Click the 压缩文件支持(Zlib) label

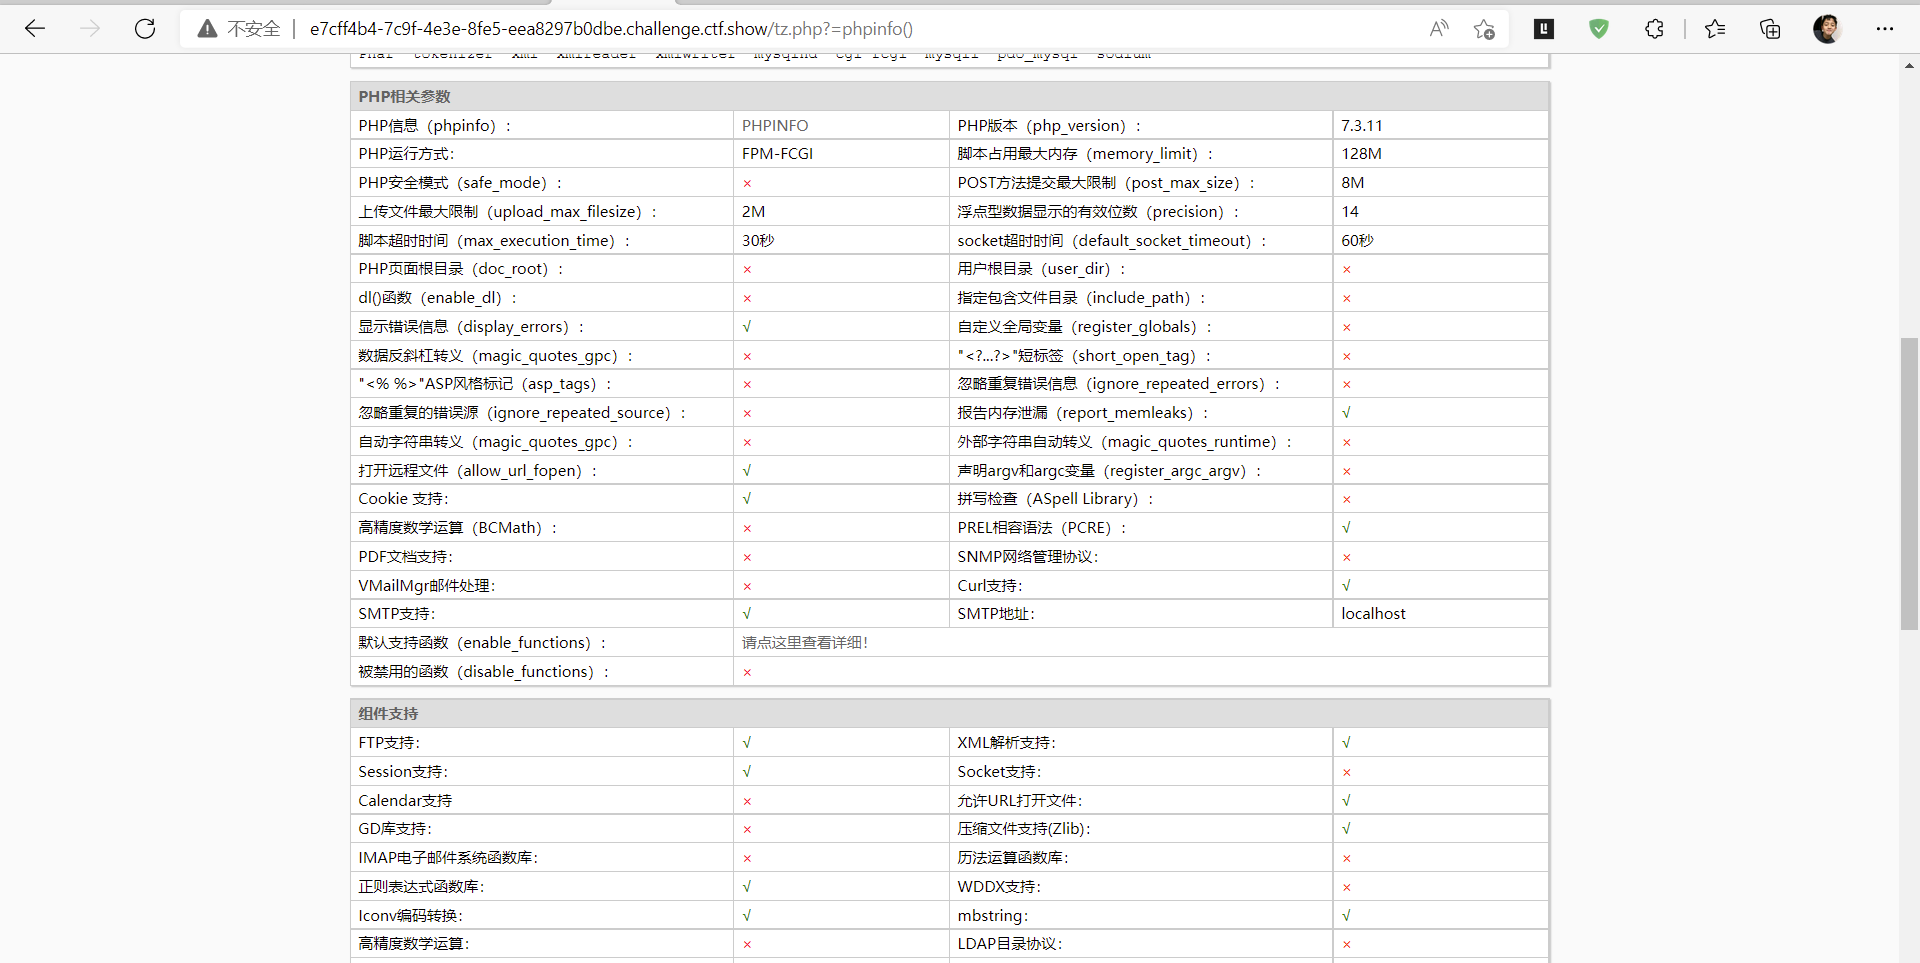(1024, 829)
